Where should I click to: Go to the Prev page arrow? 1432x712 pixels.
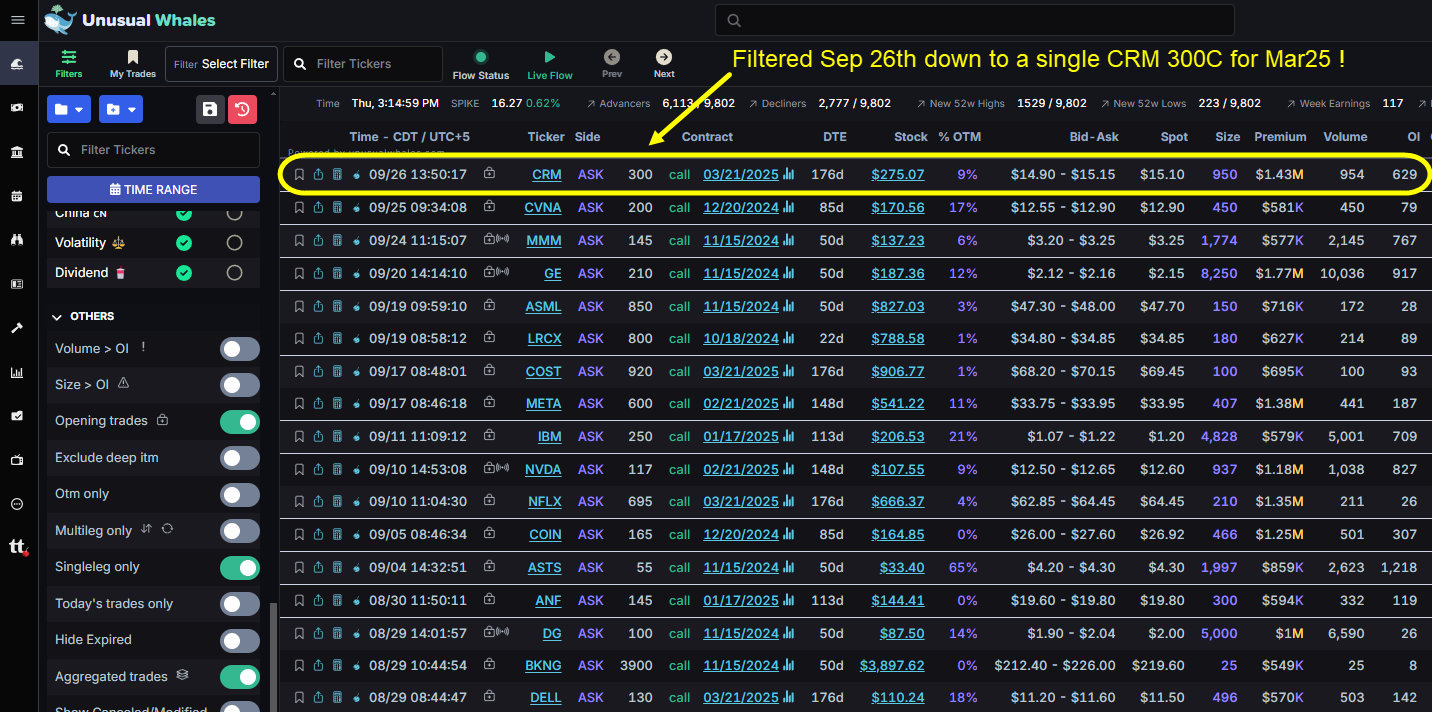coord(612,65)
